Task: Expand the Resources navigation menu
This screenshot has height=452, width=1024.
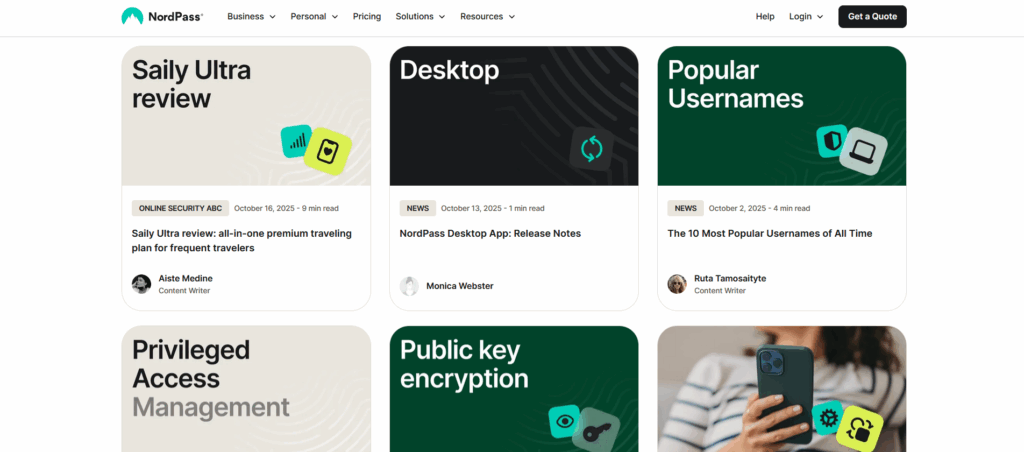Action: tap(487, 17)
